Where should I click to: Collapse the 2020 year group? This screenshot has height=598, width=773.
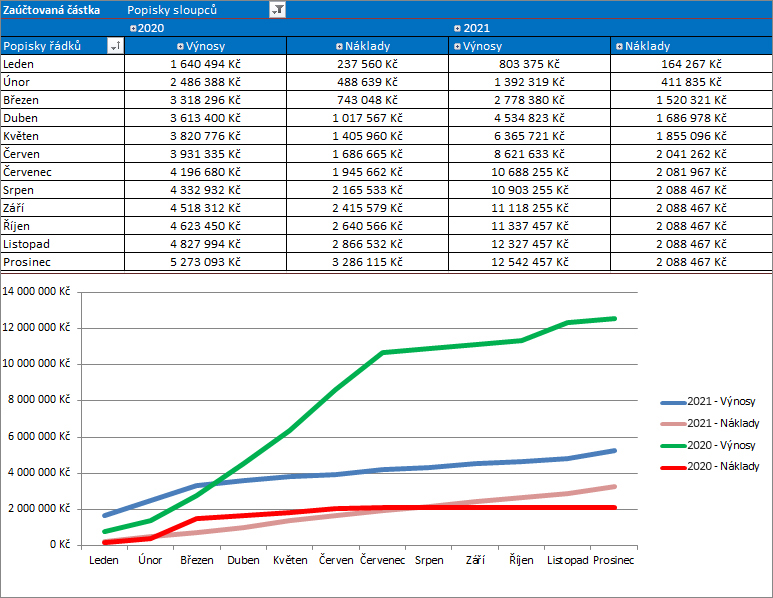pyautogui.click(x=133, y=28)
